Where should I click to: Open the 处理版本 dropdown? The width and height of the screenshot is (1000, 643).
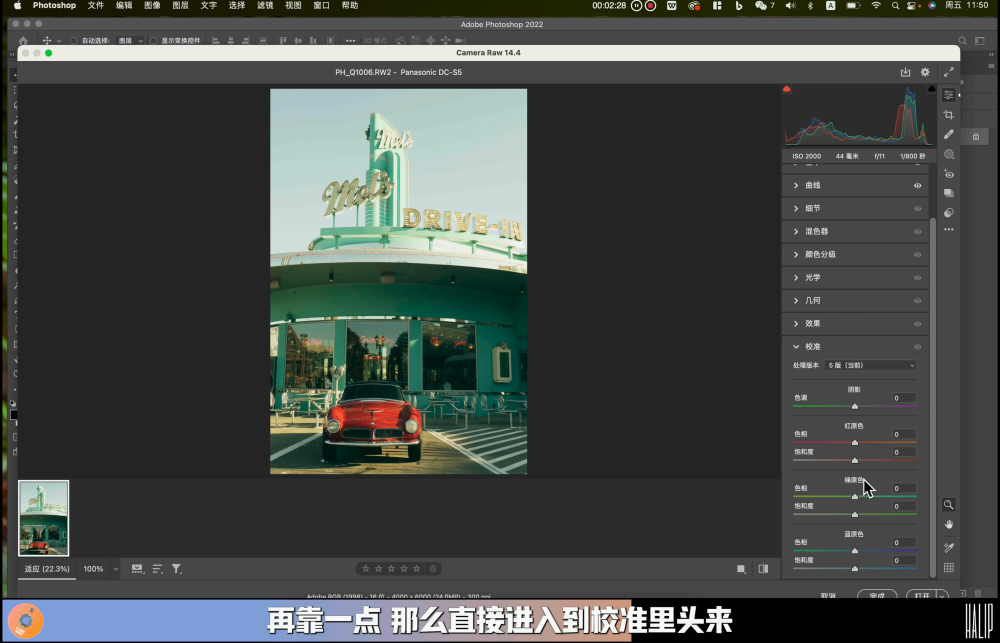(871, 366)
